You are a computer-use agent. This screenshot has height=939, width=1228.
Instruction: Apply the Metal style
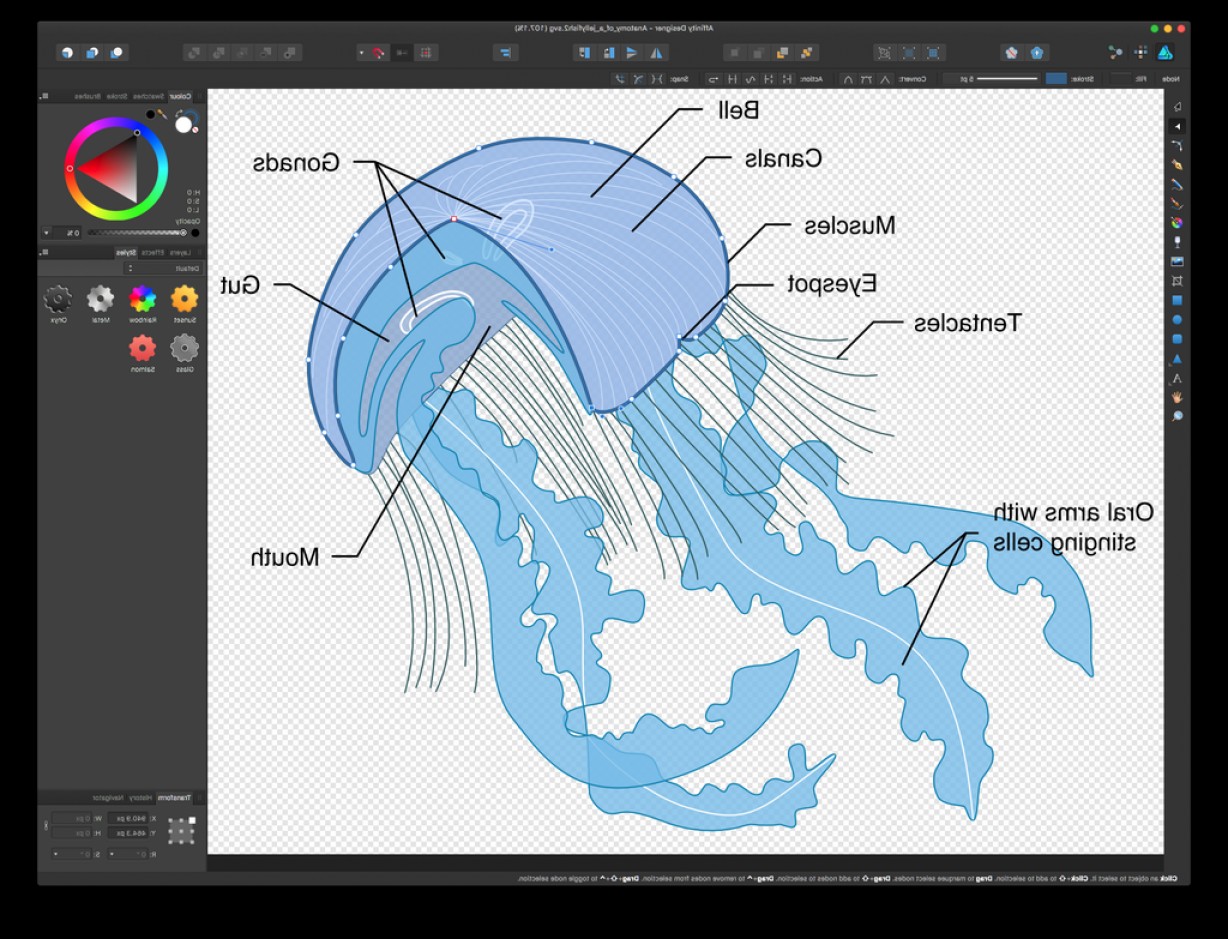click(101, 297)
